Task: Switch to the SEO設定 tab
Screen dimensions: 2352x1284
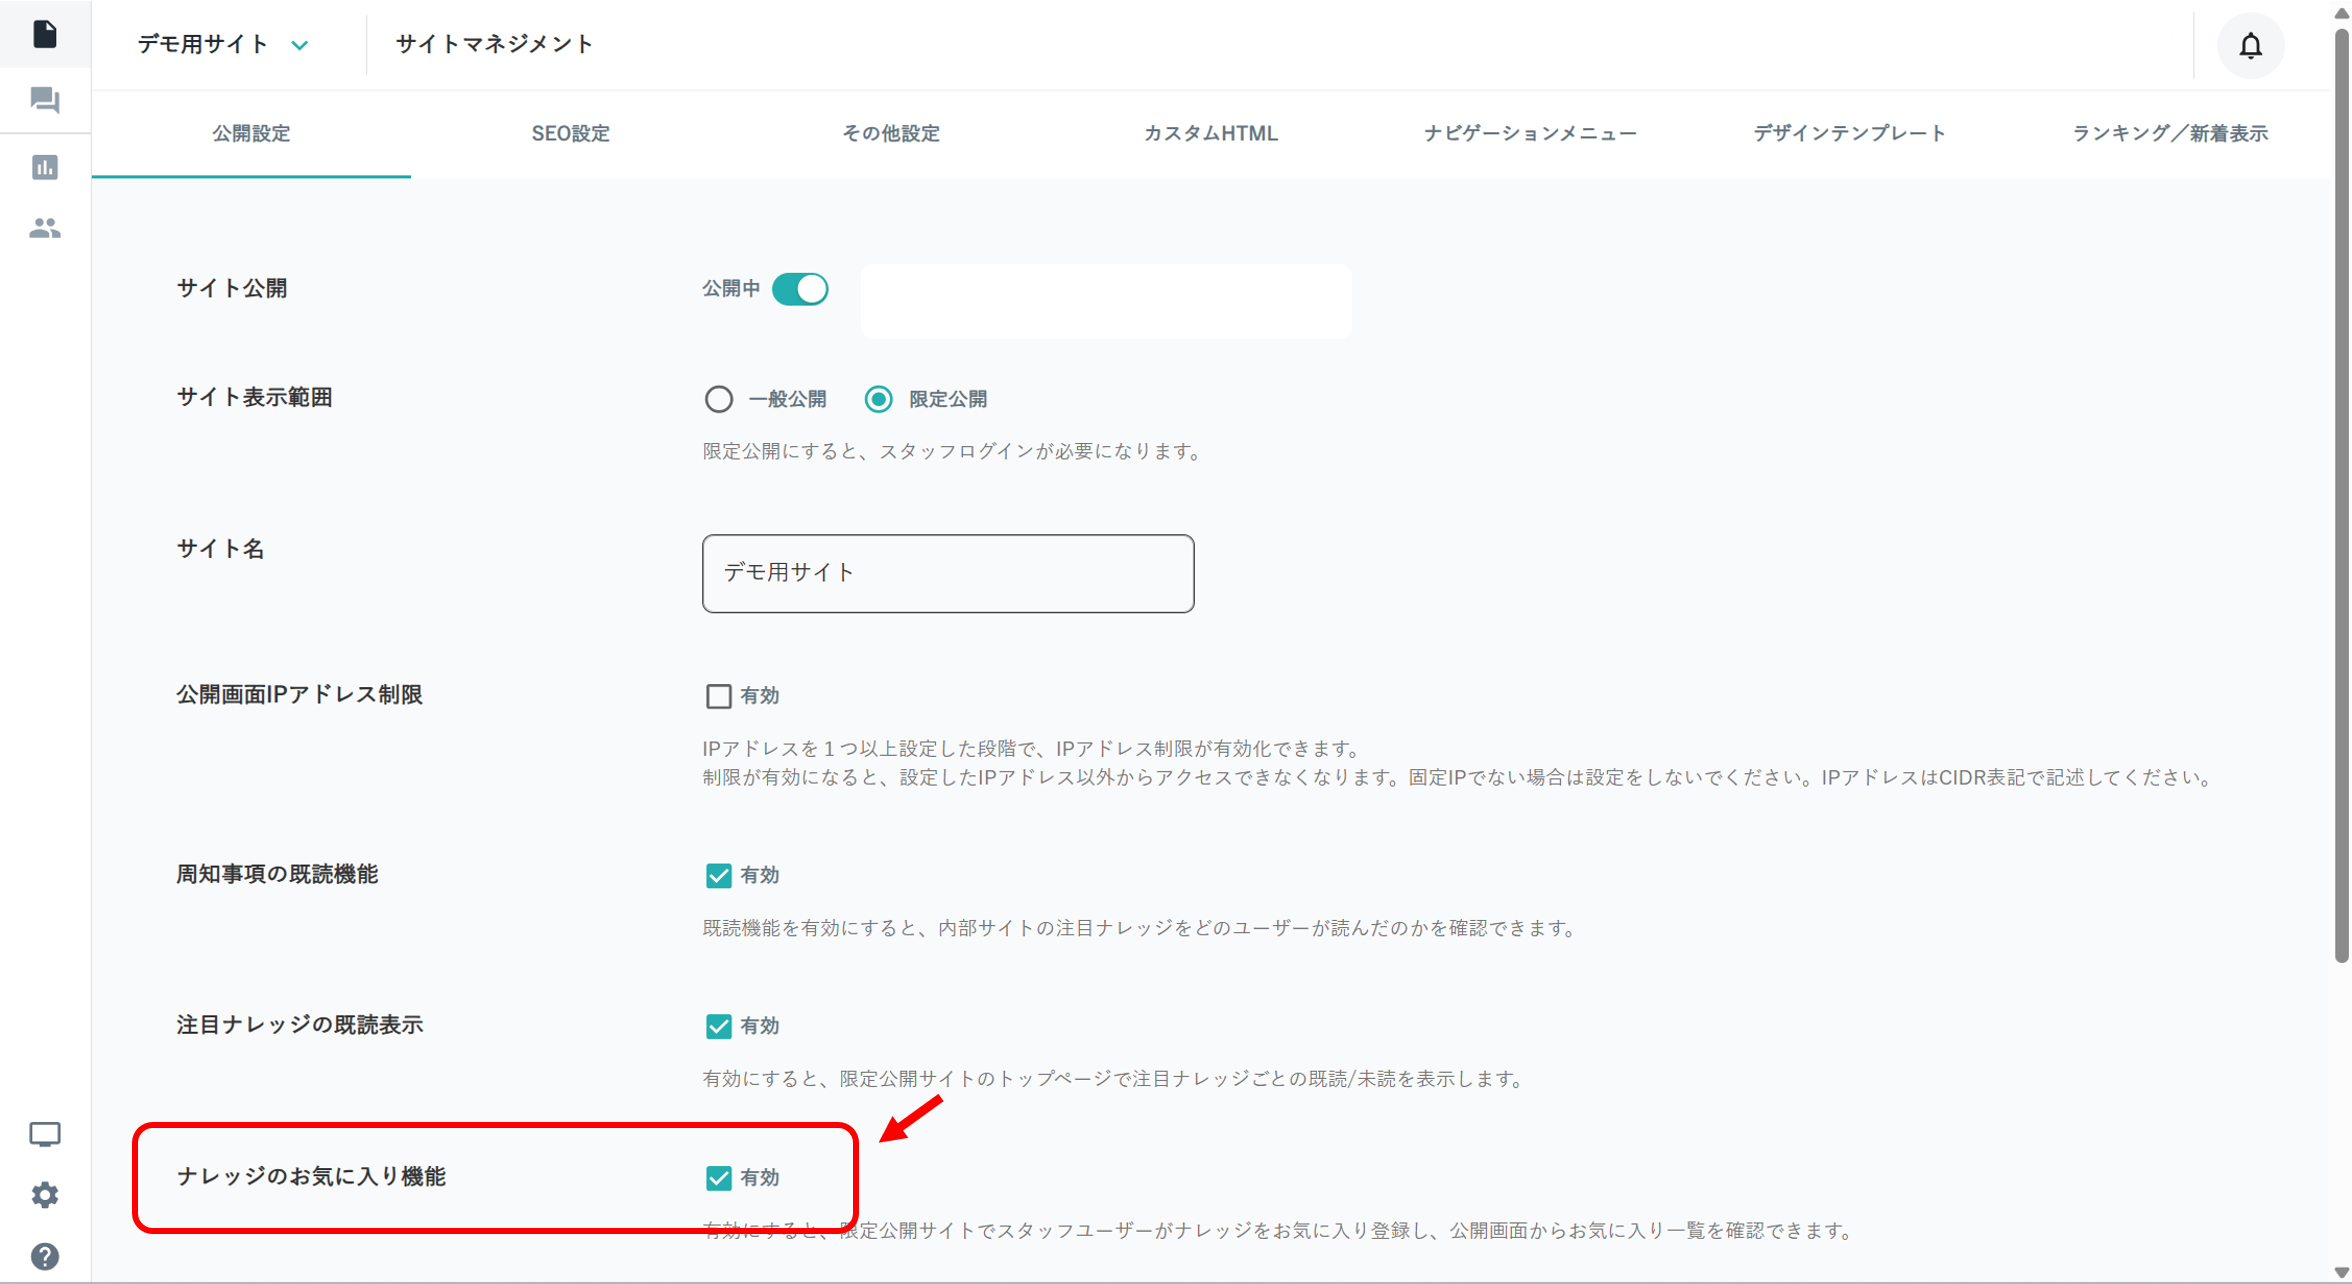Action: click(x=571, y=134)
